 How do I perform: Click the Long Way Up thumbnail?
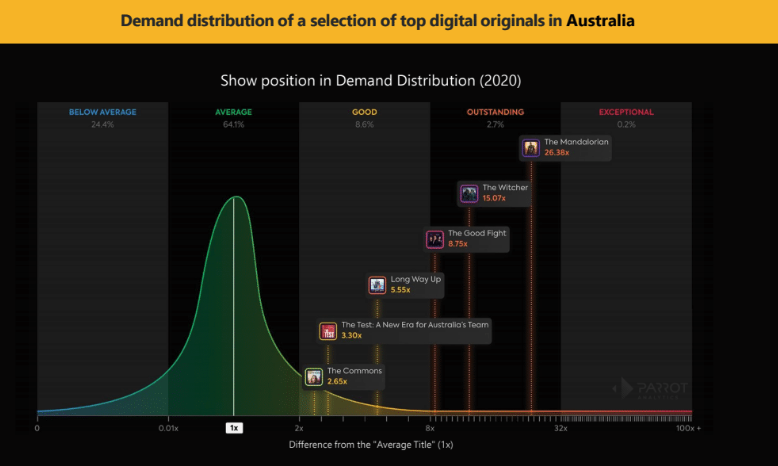point(377,285)
